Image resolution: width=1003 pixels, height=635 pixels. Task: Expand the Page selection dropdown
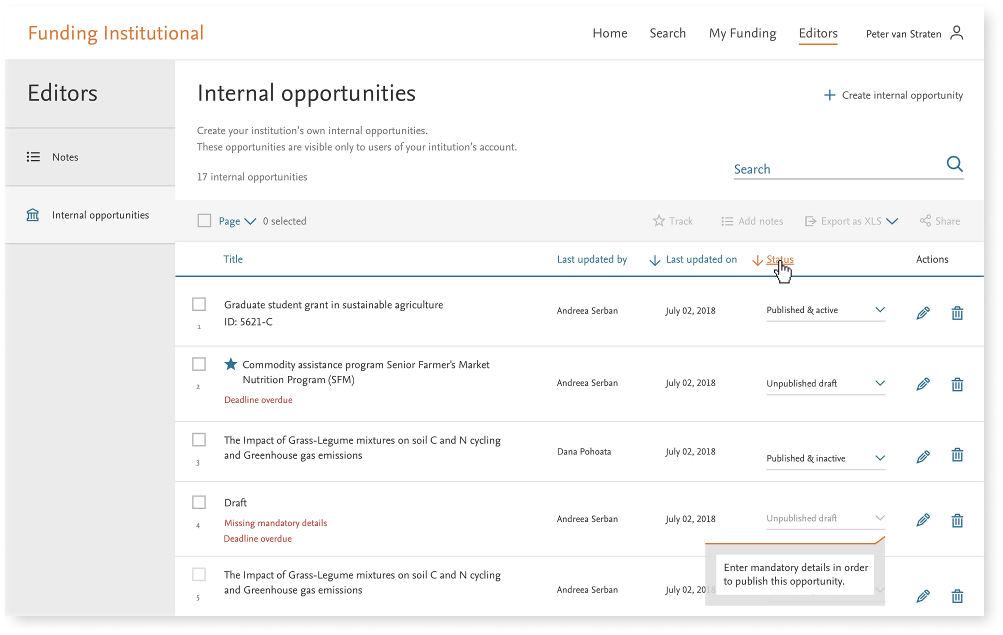tap(250, 221)
